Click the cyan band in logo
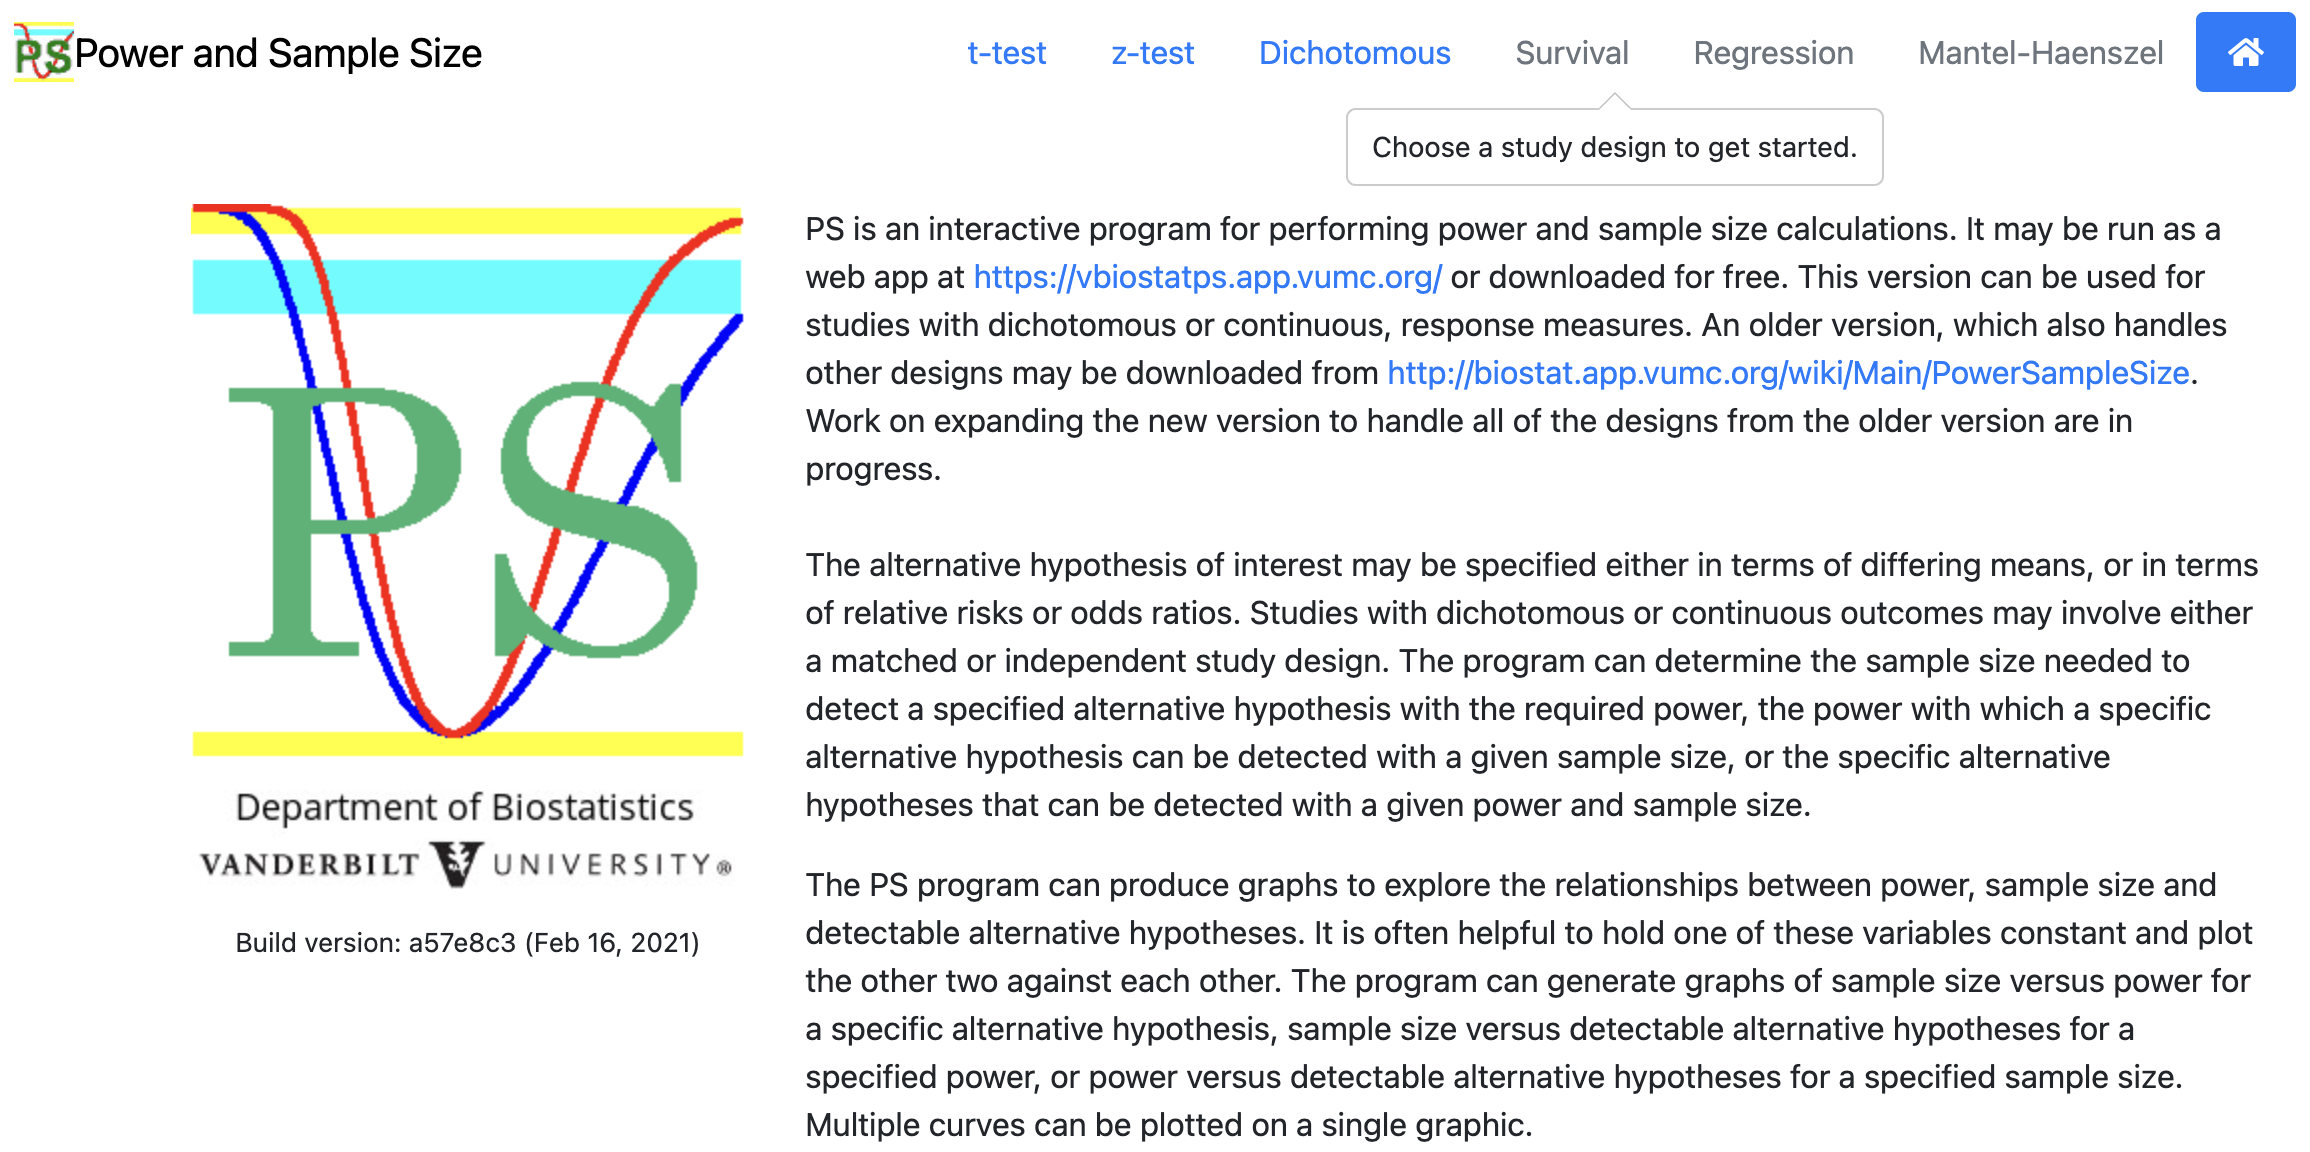The height and width of the screenshot is (1152, 2310). pos(467,287)
